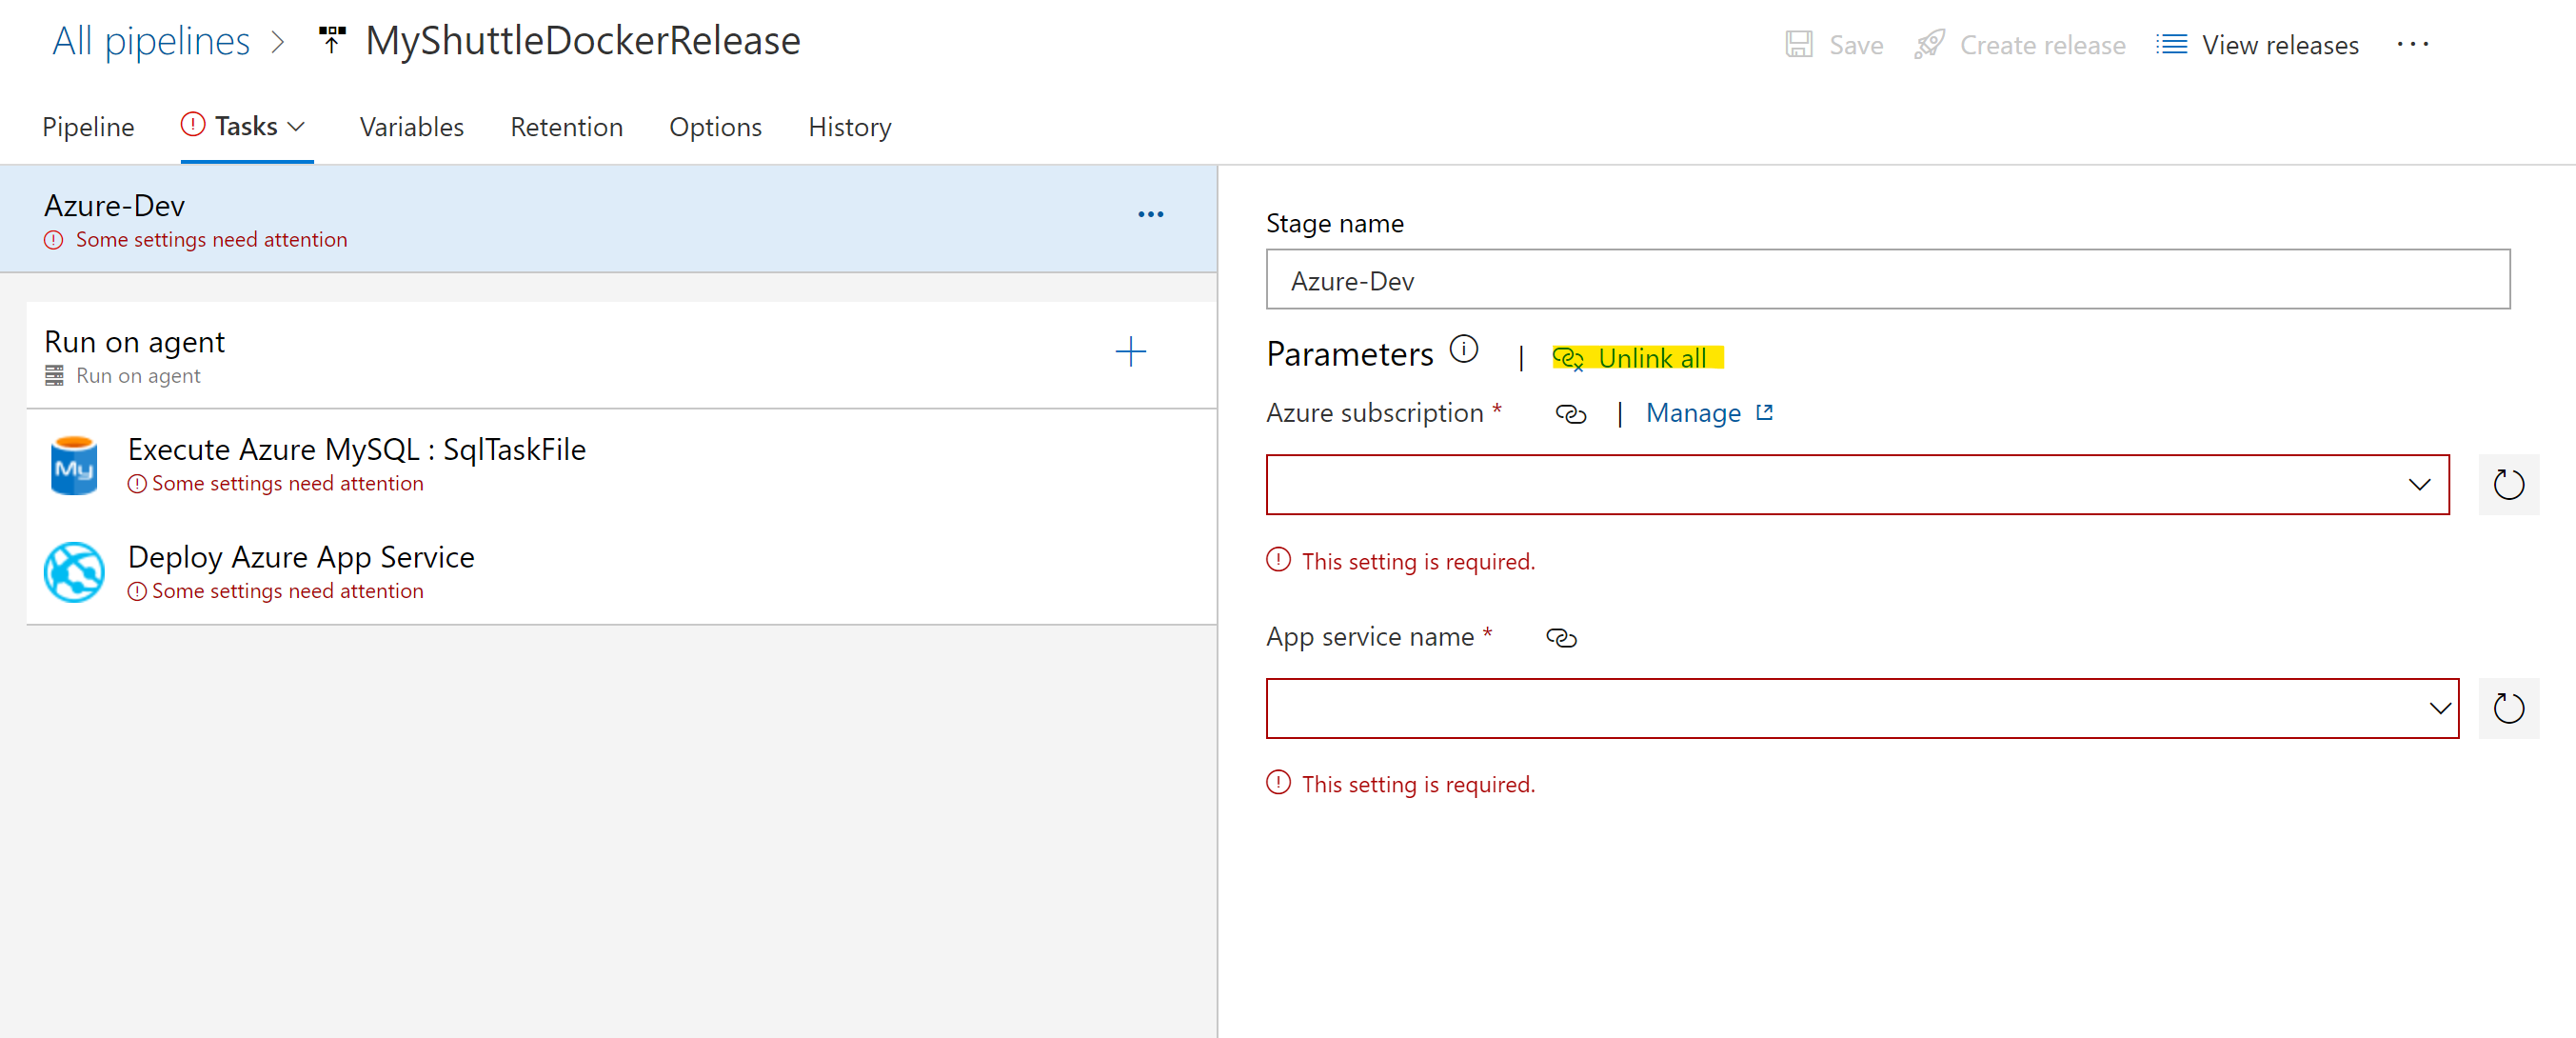Expand the Tasks tab chevron

pyautogui.click(x=296, y=127)
